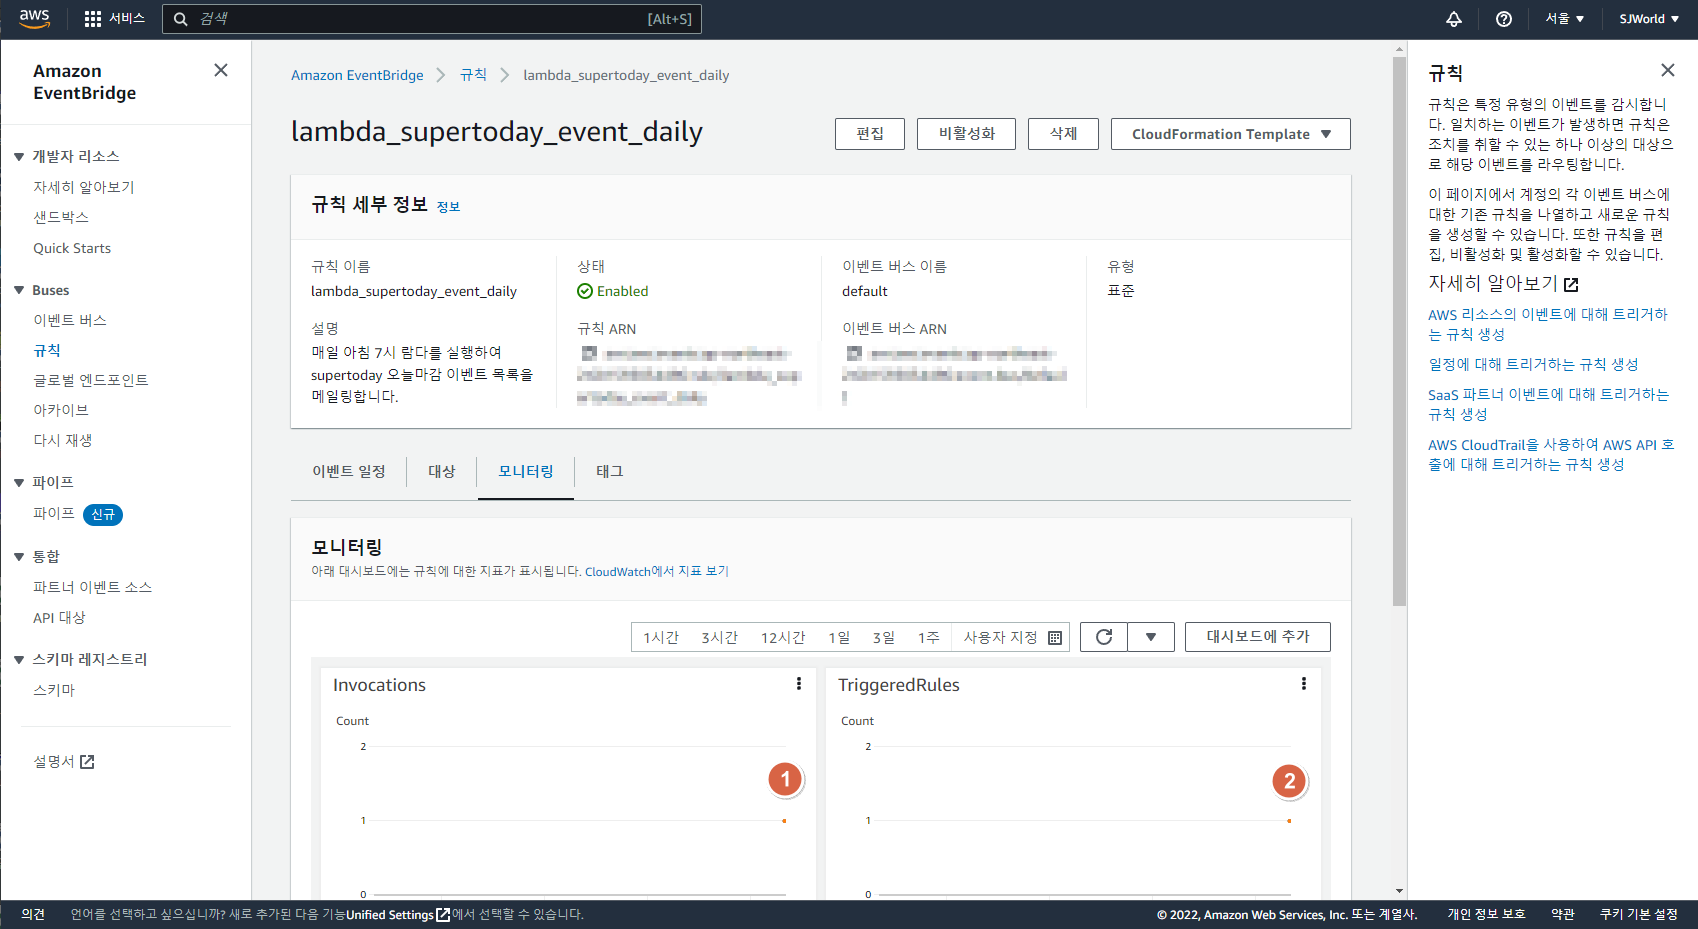Open the CloudFormation Template dropdown
The height and width of the screenshot is (929, 1698).
[x=1231, y=134]
